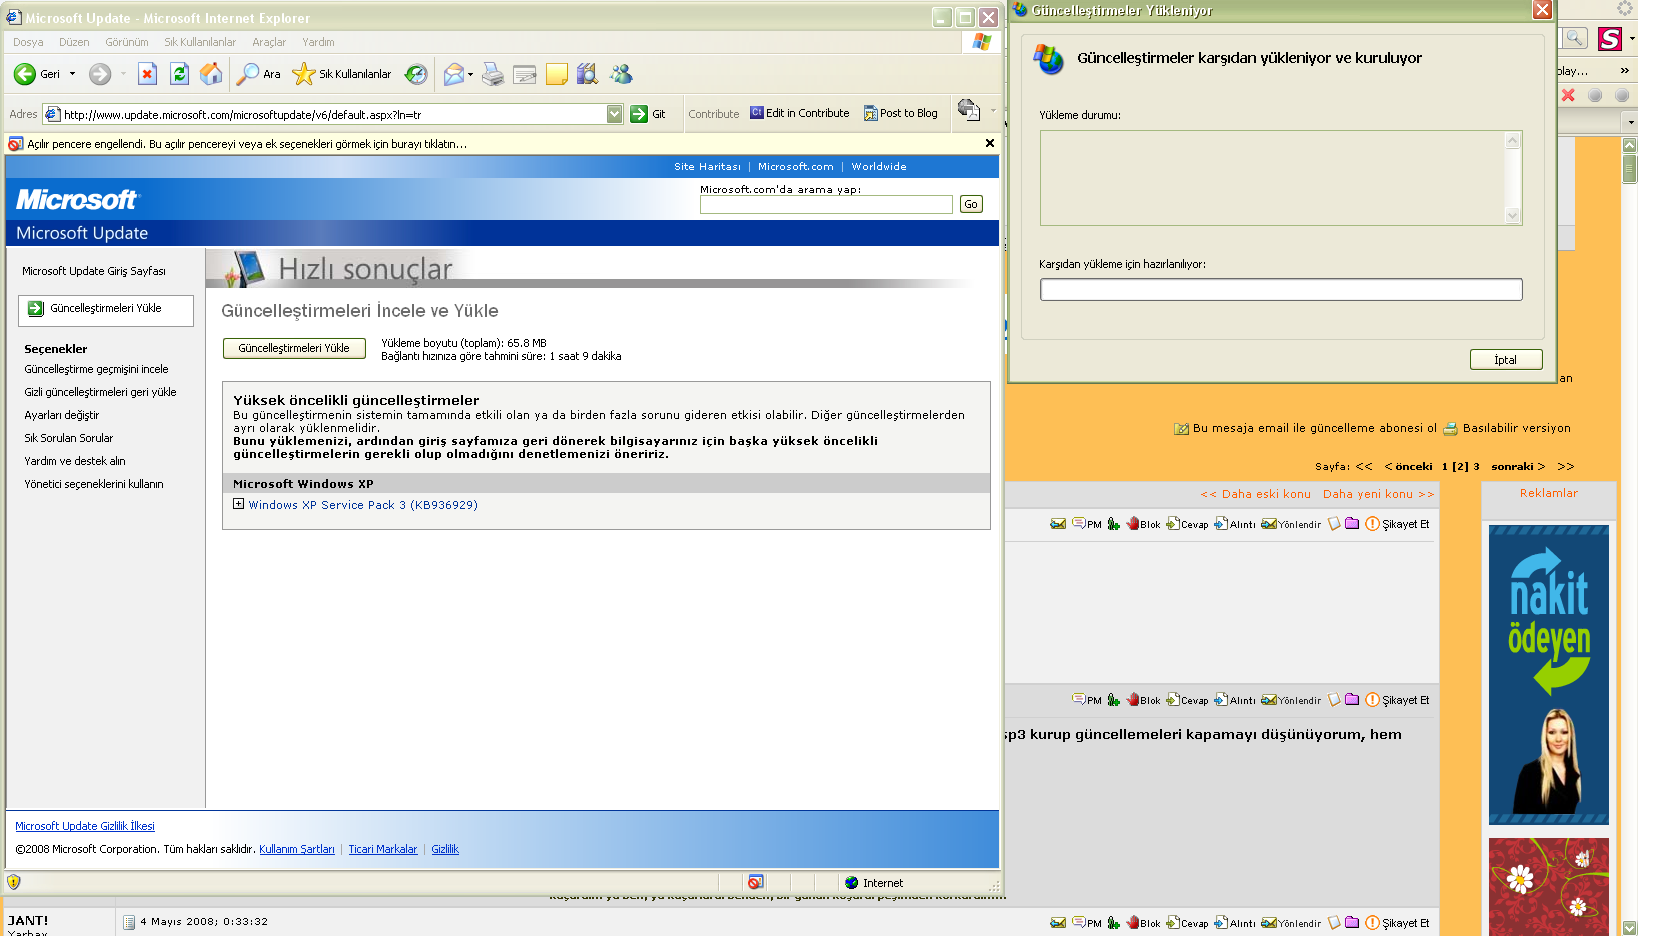The width and height of the screenshot is (1680, 936).
Task: Open the Ara search magnifier
Action: click(259, 74)
